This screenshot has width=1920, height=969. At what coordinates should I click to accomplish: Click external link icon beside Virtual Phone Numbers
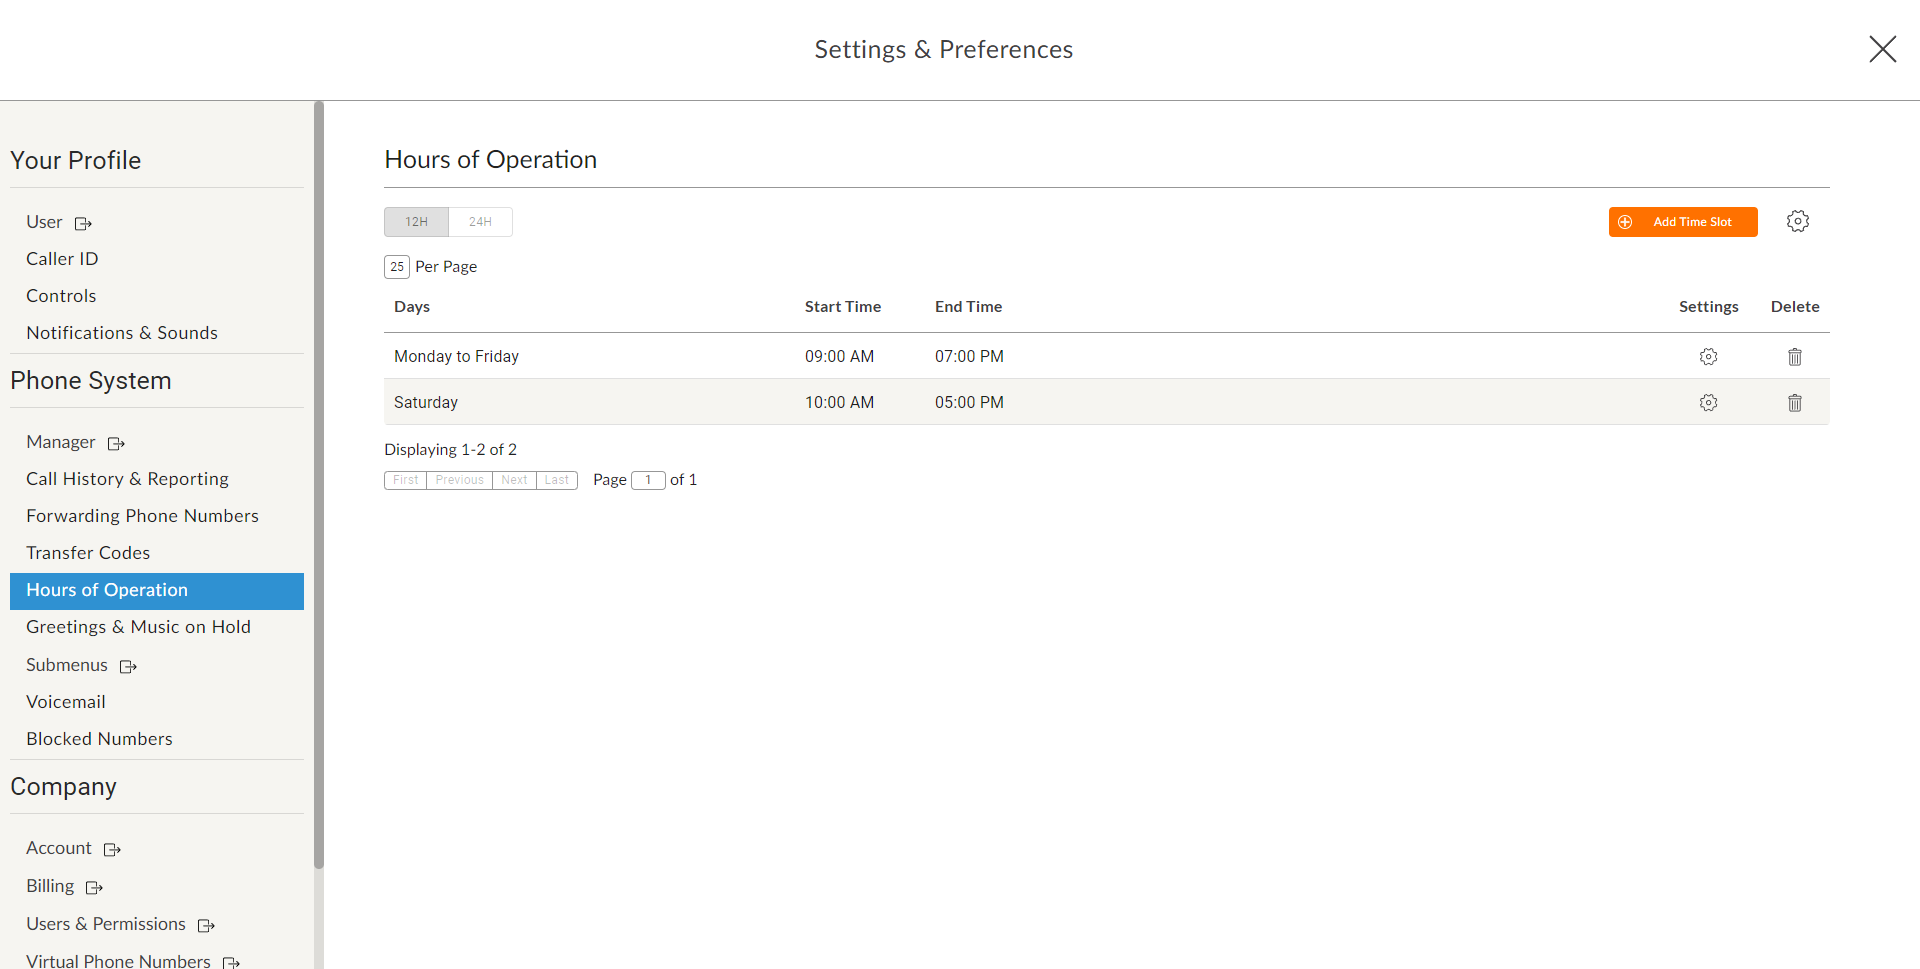point(231,962)
